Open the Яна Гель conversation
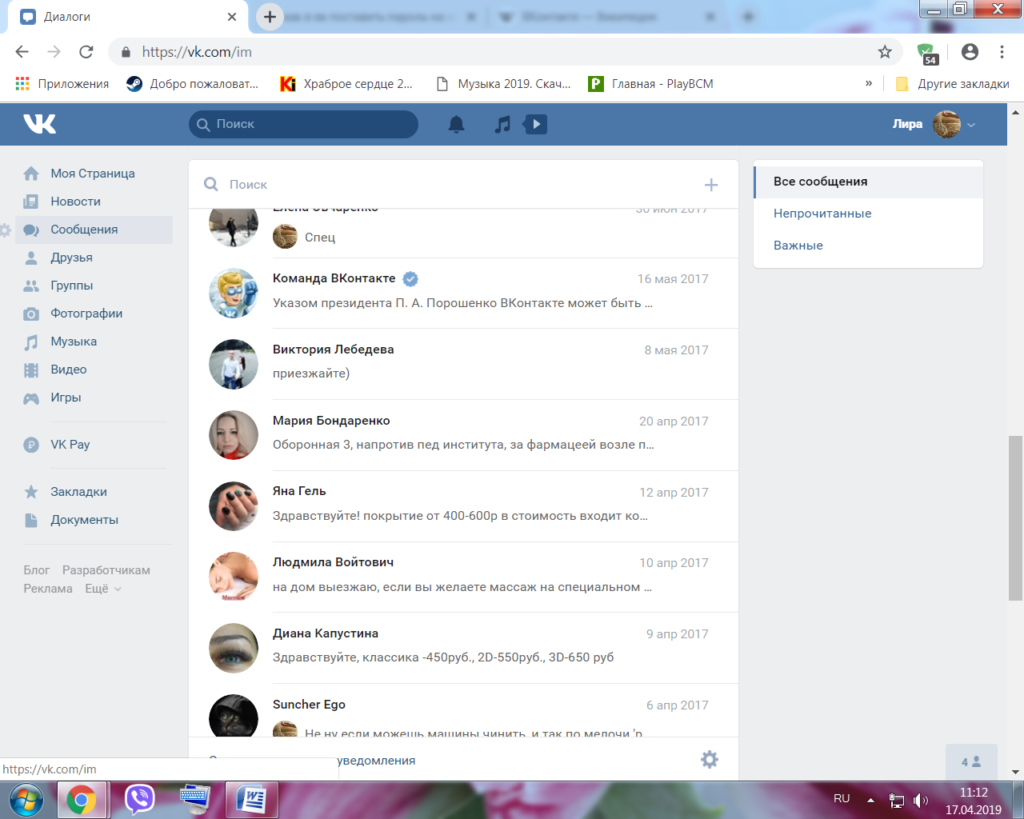 [x=464, y=507]
